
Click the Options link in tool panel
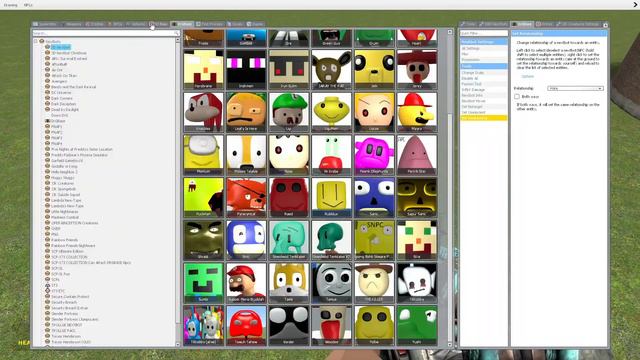[527, 76]
